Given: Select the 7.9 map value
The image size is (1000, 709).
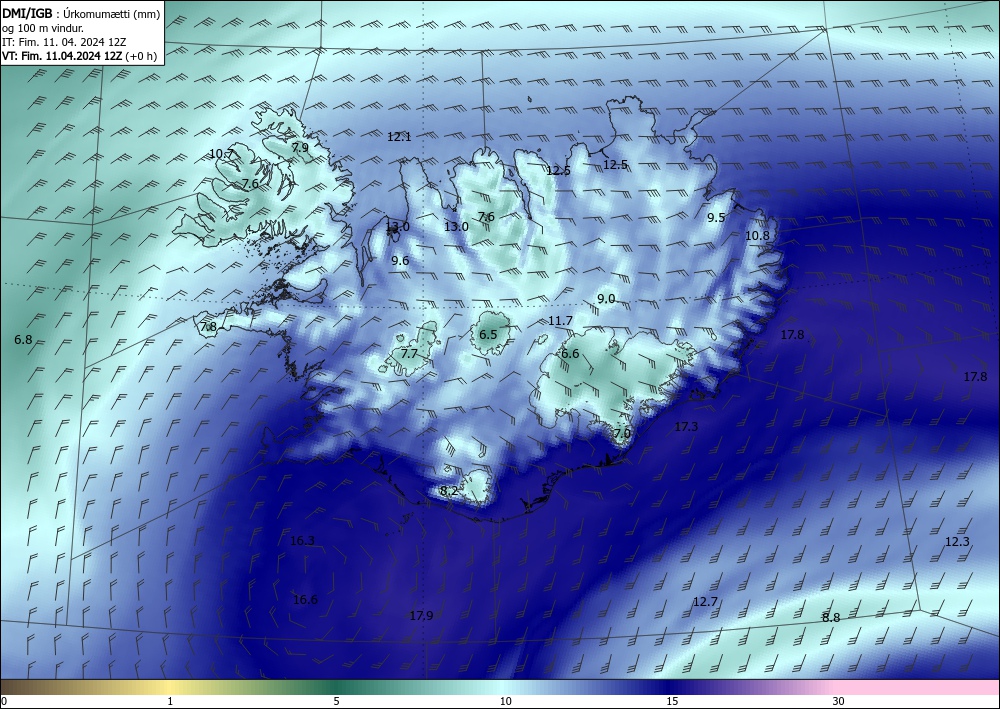Looking at the screenshot, I should coord(300,148).
